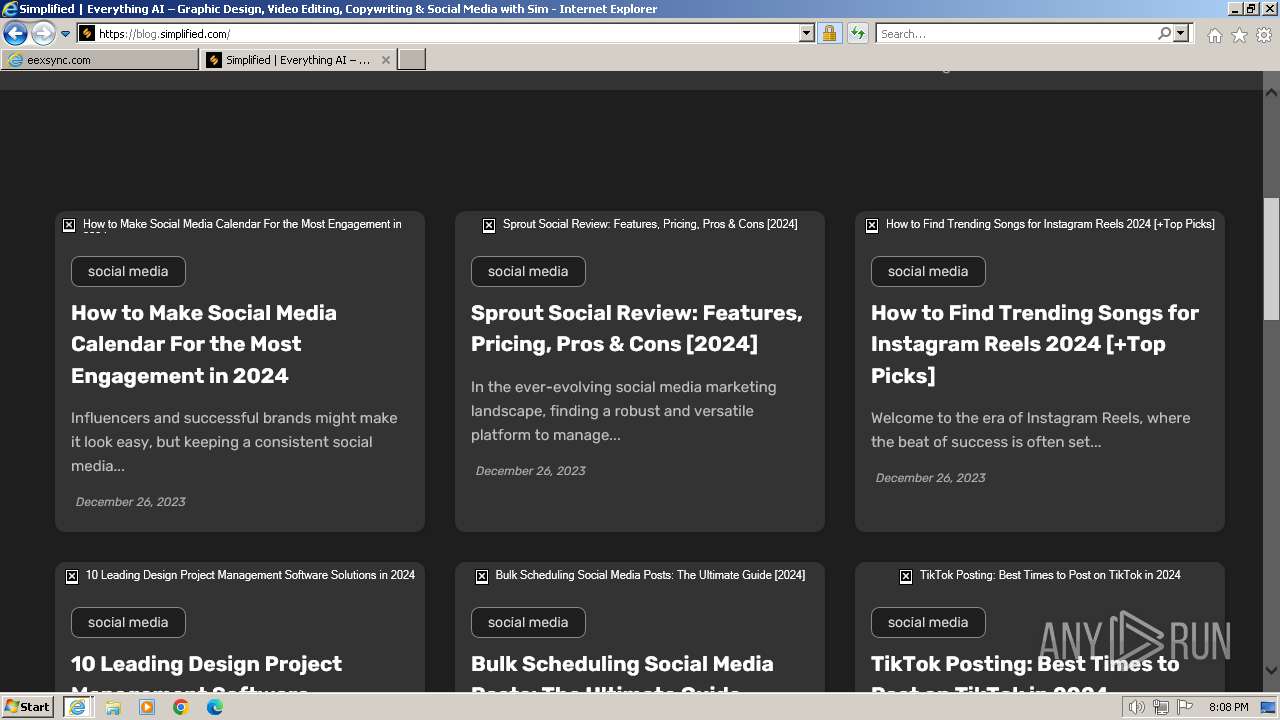Launch Google Chrome from taskbar
This screenshot has width=1280, height=720.
point(181,707)
